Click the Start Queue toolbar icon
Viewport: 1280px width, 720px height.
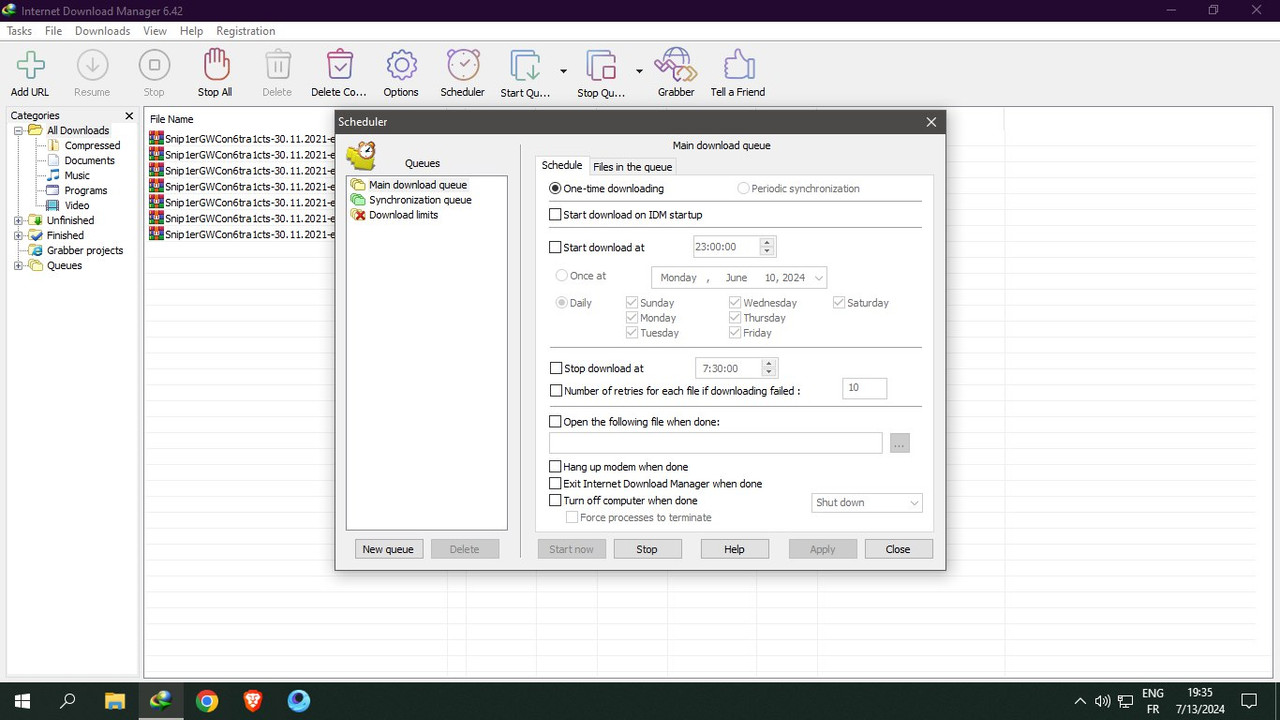525,66
